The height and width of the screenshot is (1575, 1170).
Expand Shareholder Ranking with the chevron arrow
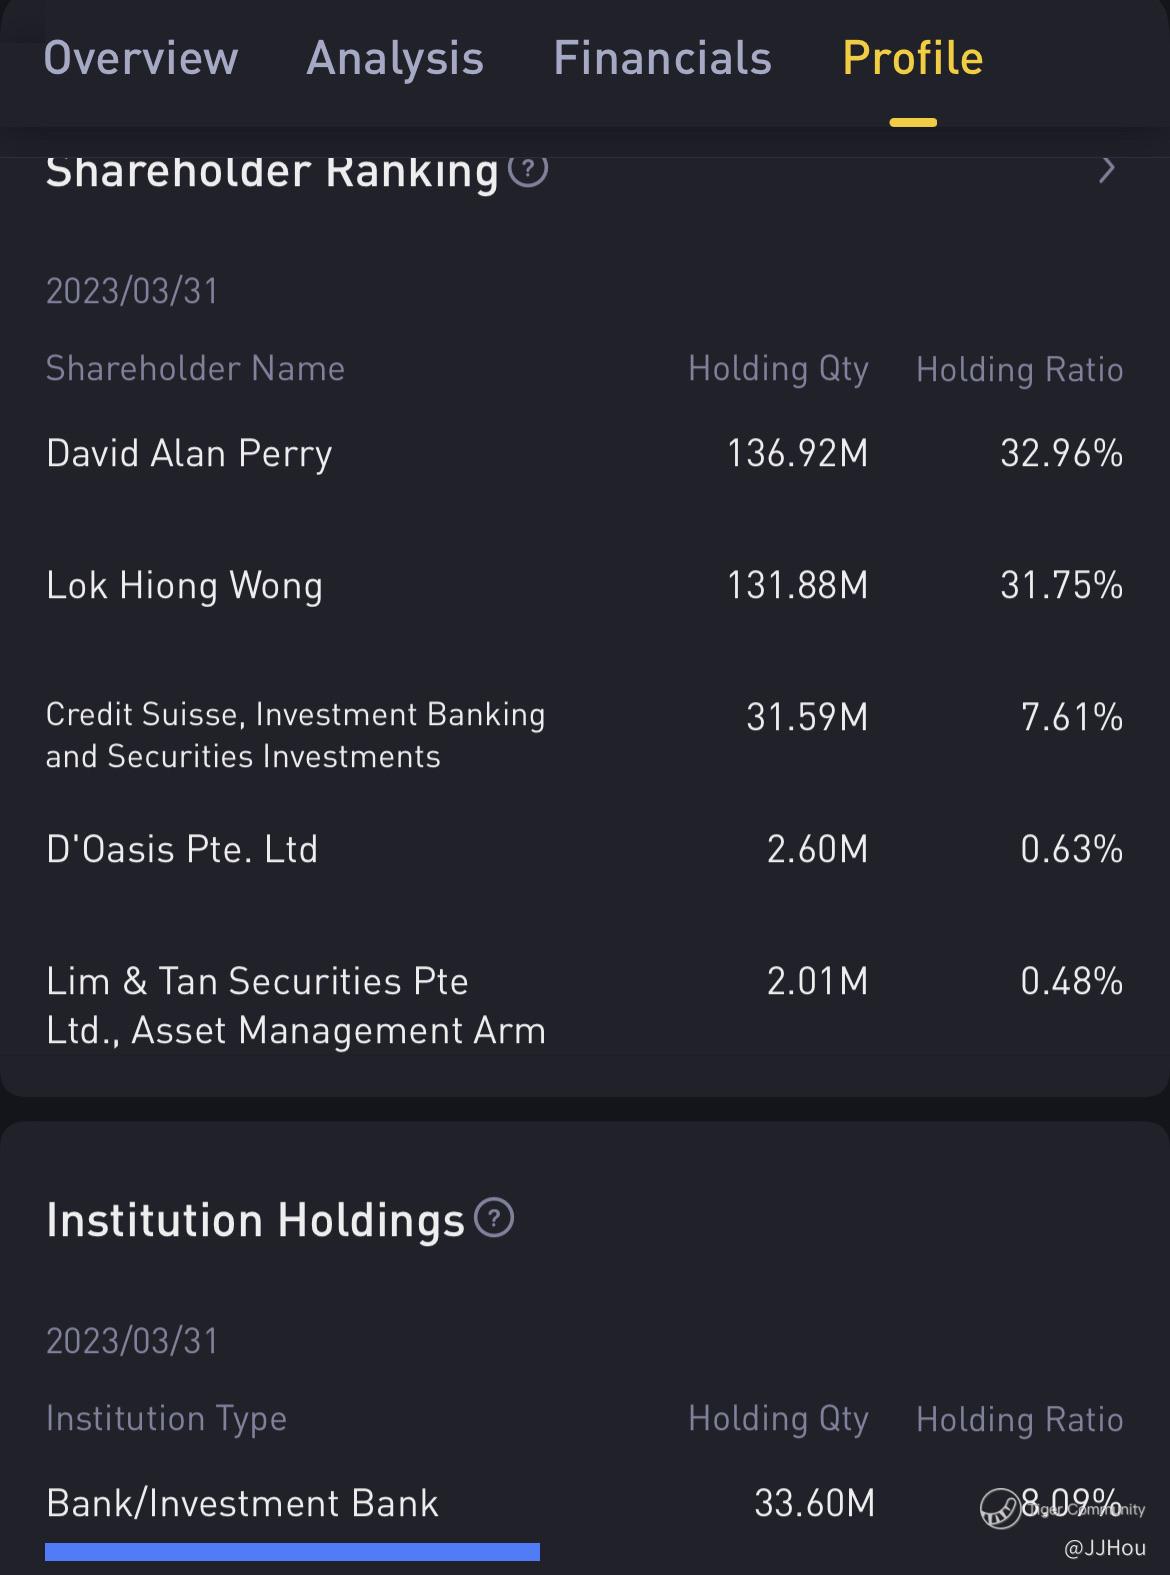click(x=1106, y=170)
